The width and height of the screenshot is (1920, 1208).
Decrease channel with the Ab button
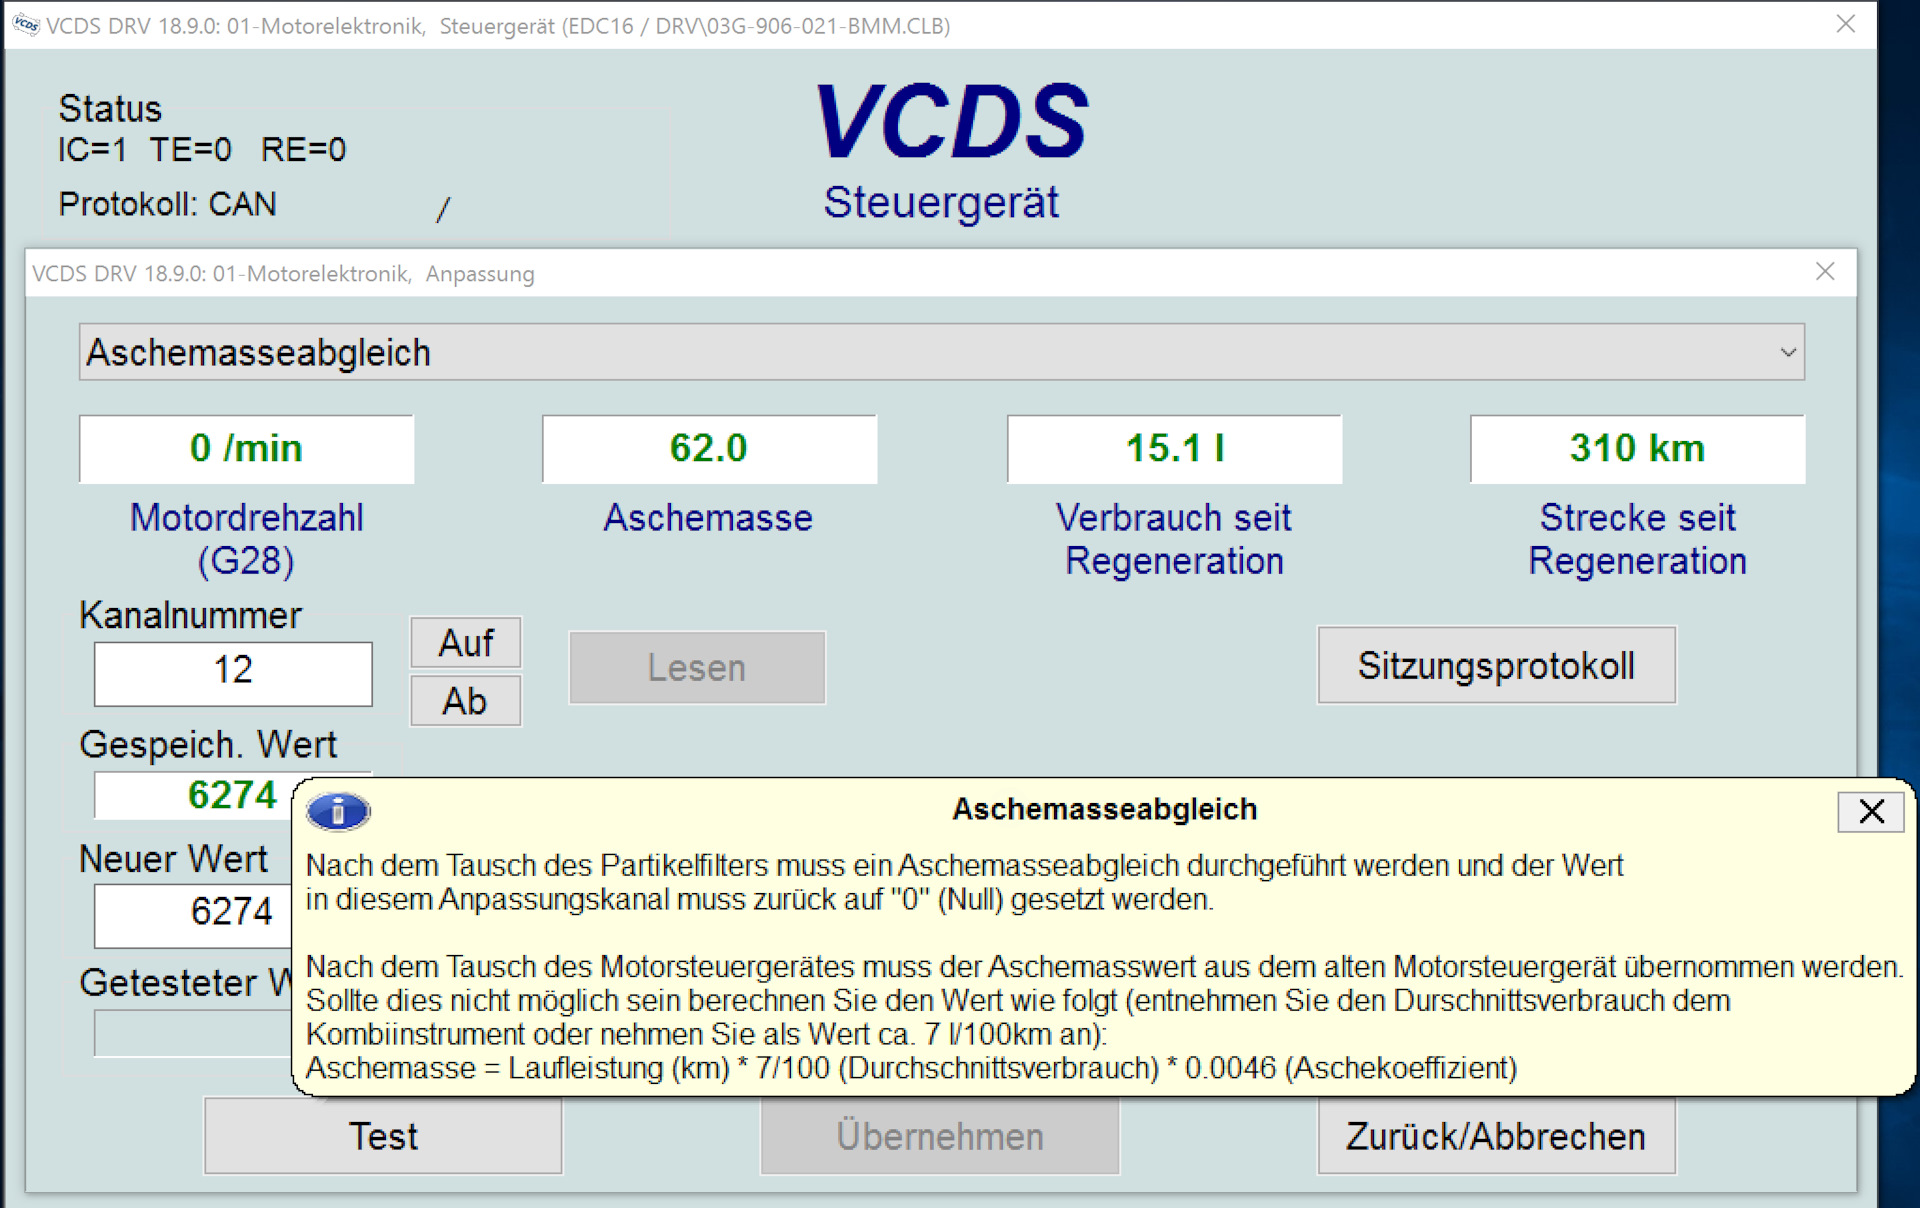pyautogui.click(x=465, y=700)
